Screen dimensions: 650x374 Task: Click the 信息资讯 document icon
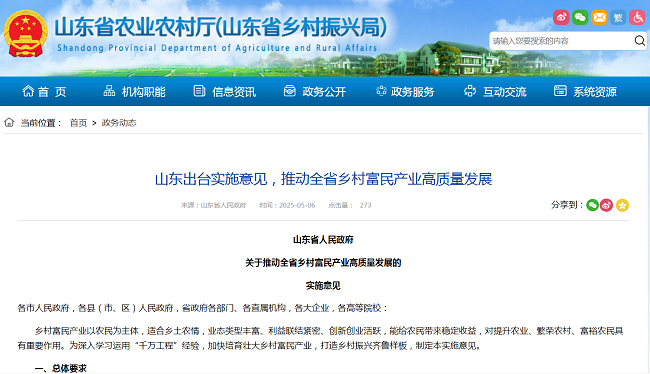[199, 91]
